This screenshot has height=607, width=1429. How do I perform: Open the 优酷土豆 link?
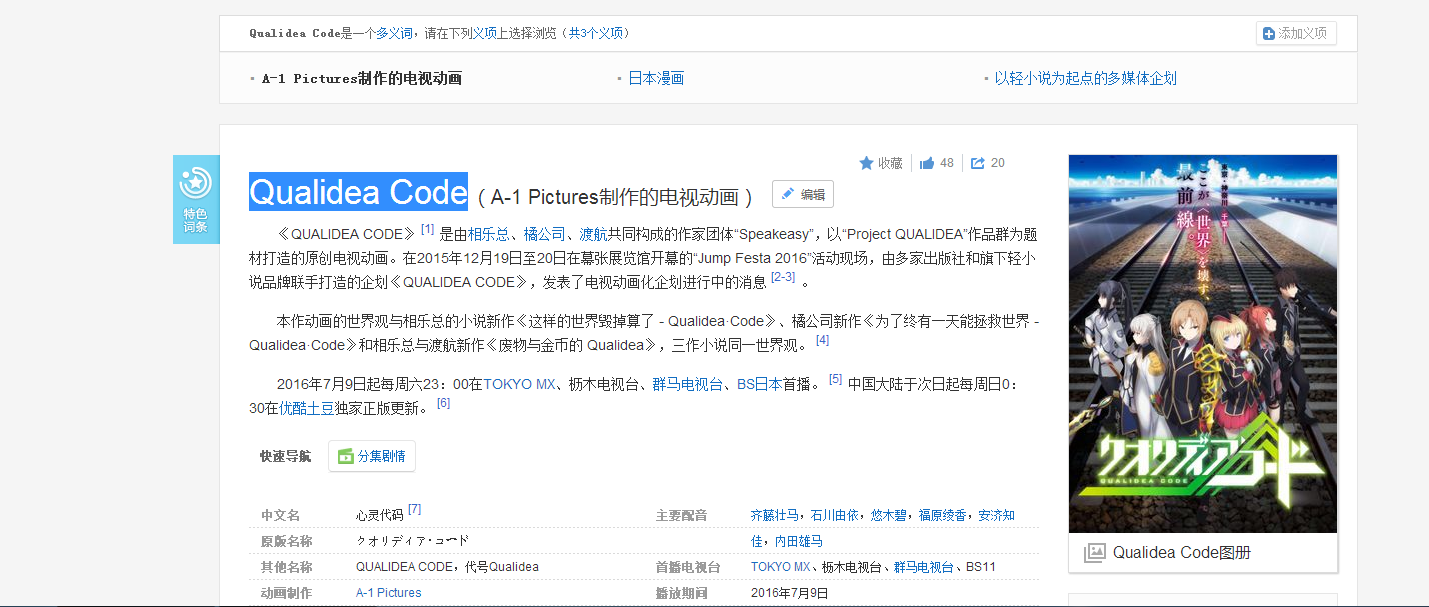point(306,408)
